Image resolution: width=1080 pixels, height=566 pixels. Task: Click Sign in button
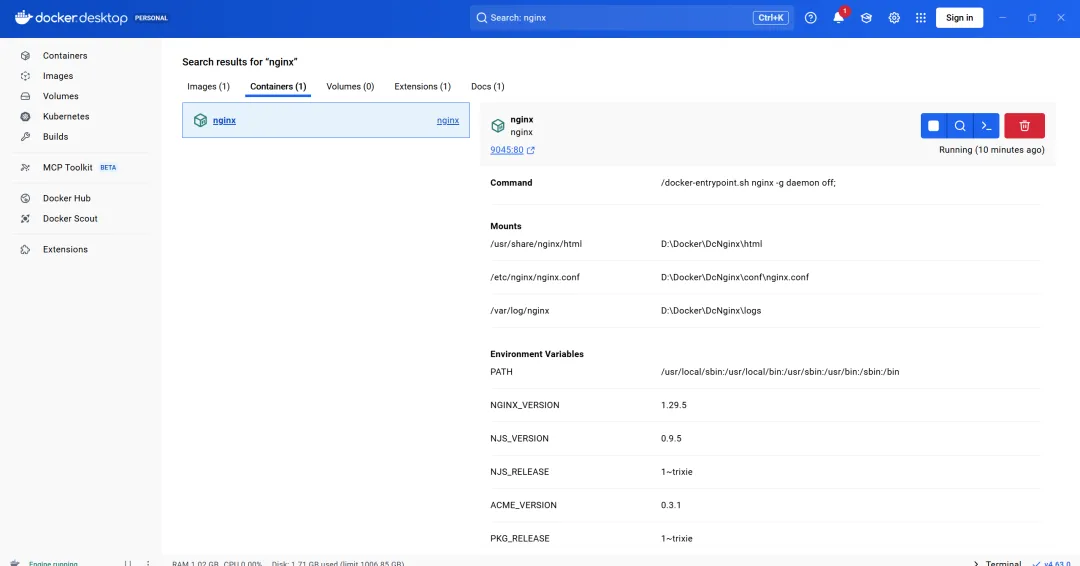959,18
